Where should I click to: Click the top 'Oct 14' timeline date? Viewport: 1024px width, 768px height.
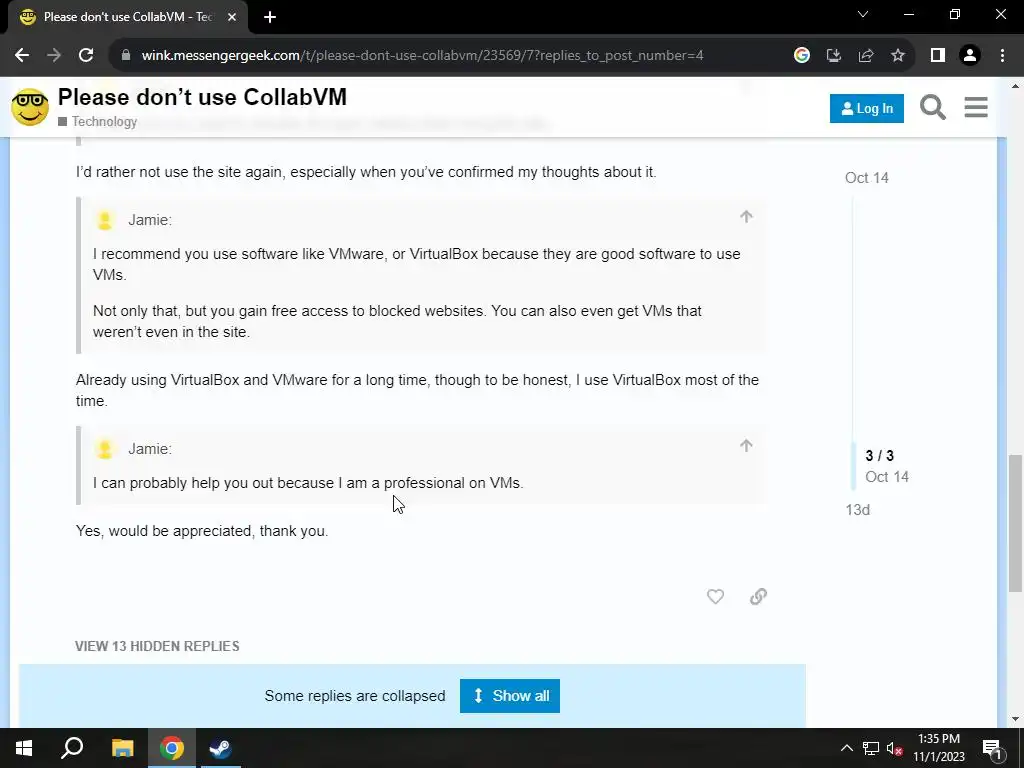click(x=867, y=178)
